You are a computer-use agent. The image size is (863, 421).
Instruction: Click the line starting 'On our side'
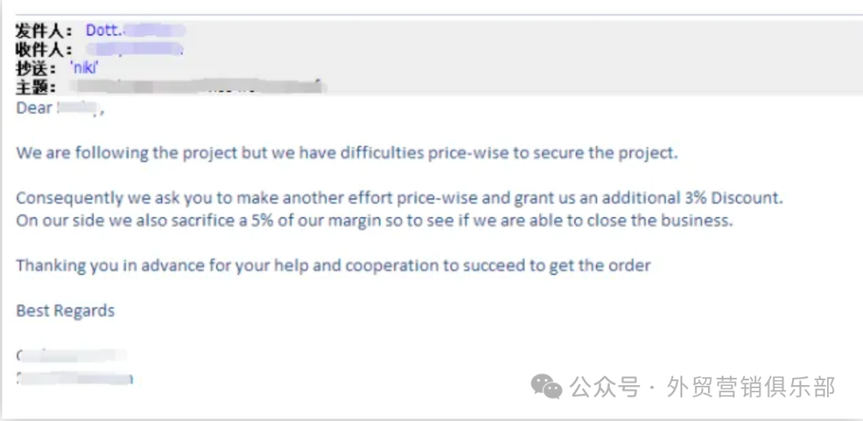click(374, 220)
